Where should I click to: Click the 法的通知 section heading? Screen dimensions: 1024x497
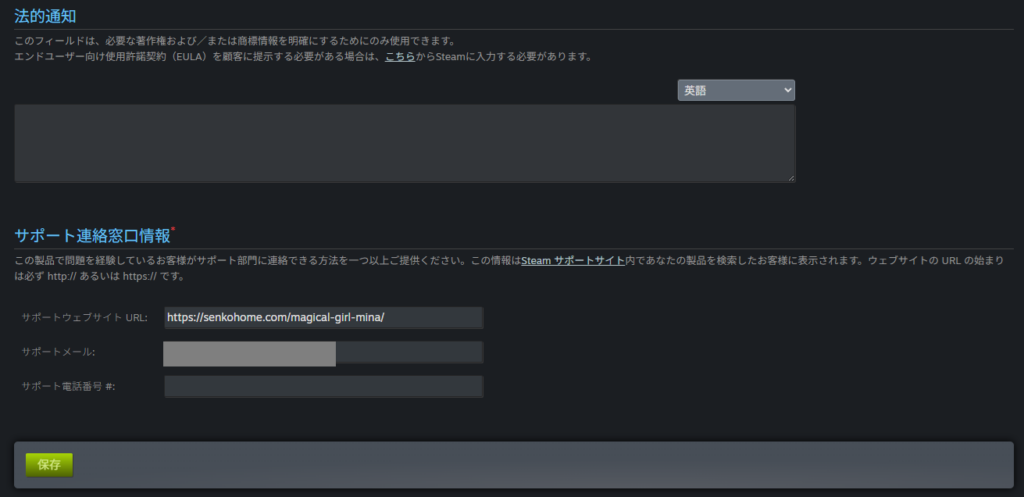pyautogui.click(x=45, y=16)
